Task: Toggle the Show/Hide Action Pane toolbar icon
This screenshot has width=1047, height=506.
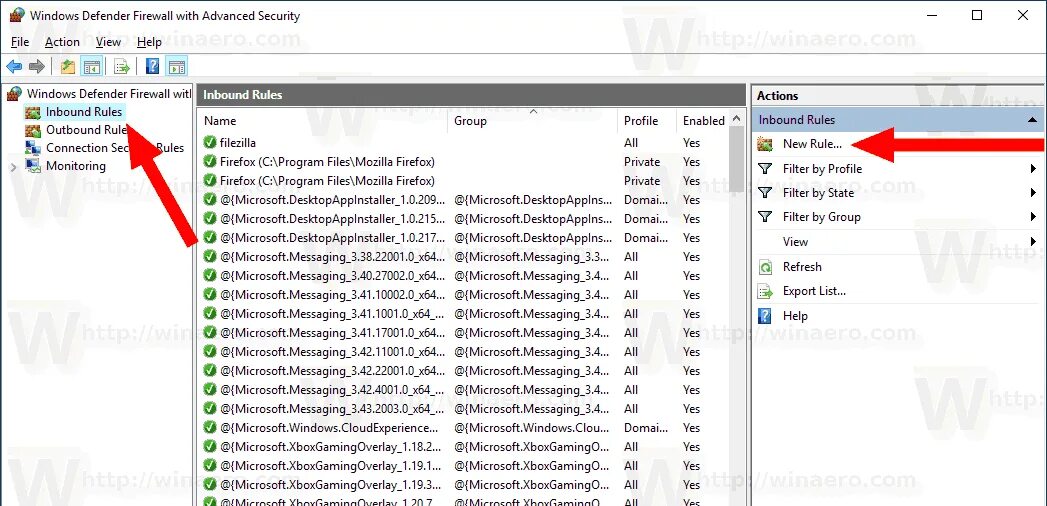Action: 176,66
